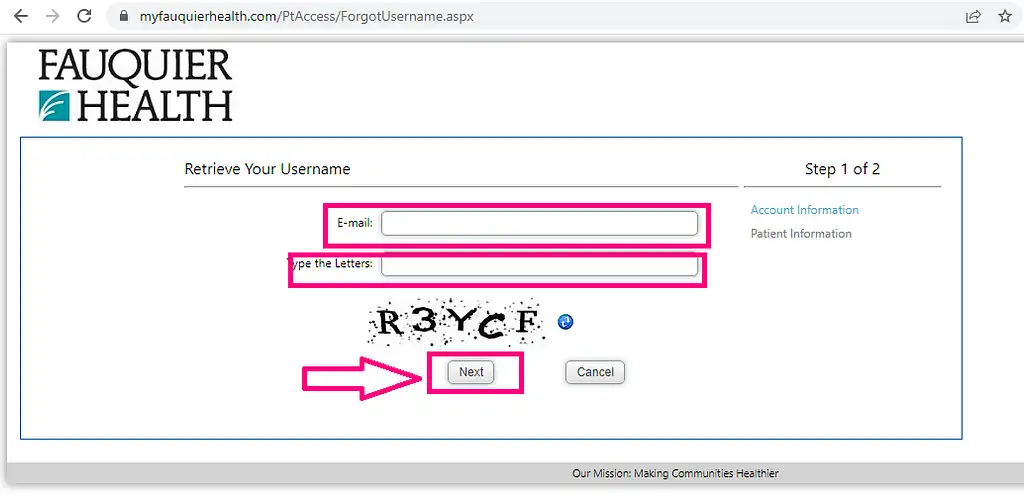The height and width of the screenshot is (503, 1024).
Task: Click into the E-mail input field
Action: 539,223
